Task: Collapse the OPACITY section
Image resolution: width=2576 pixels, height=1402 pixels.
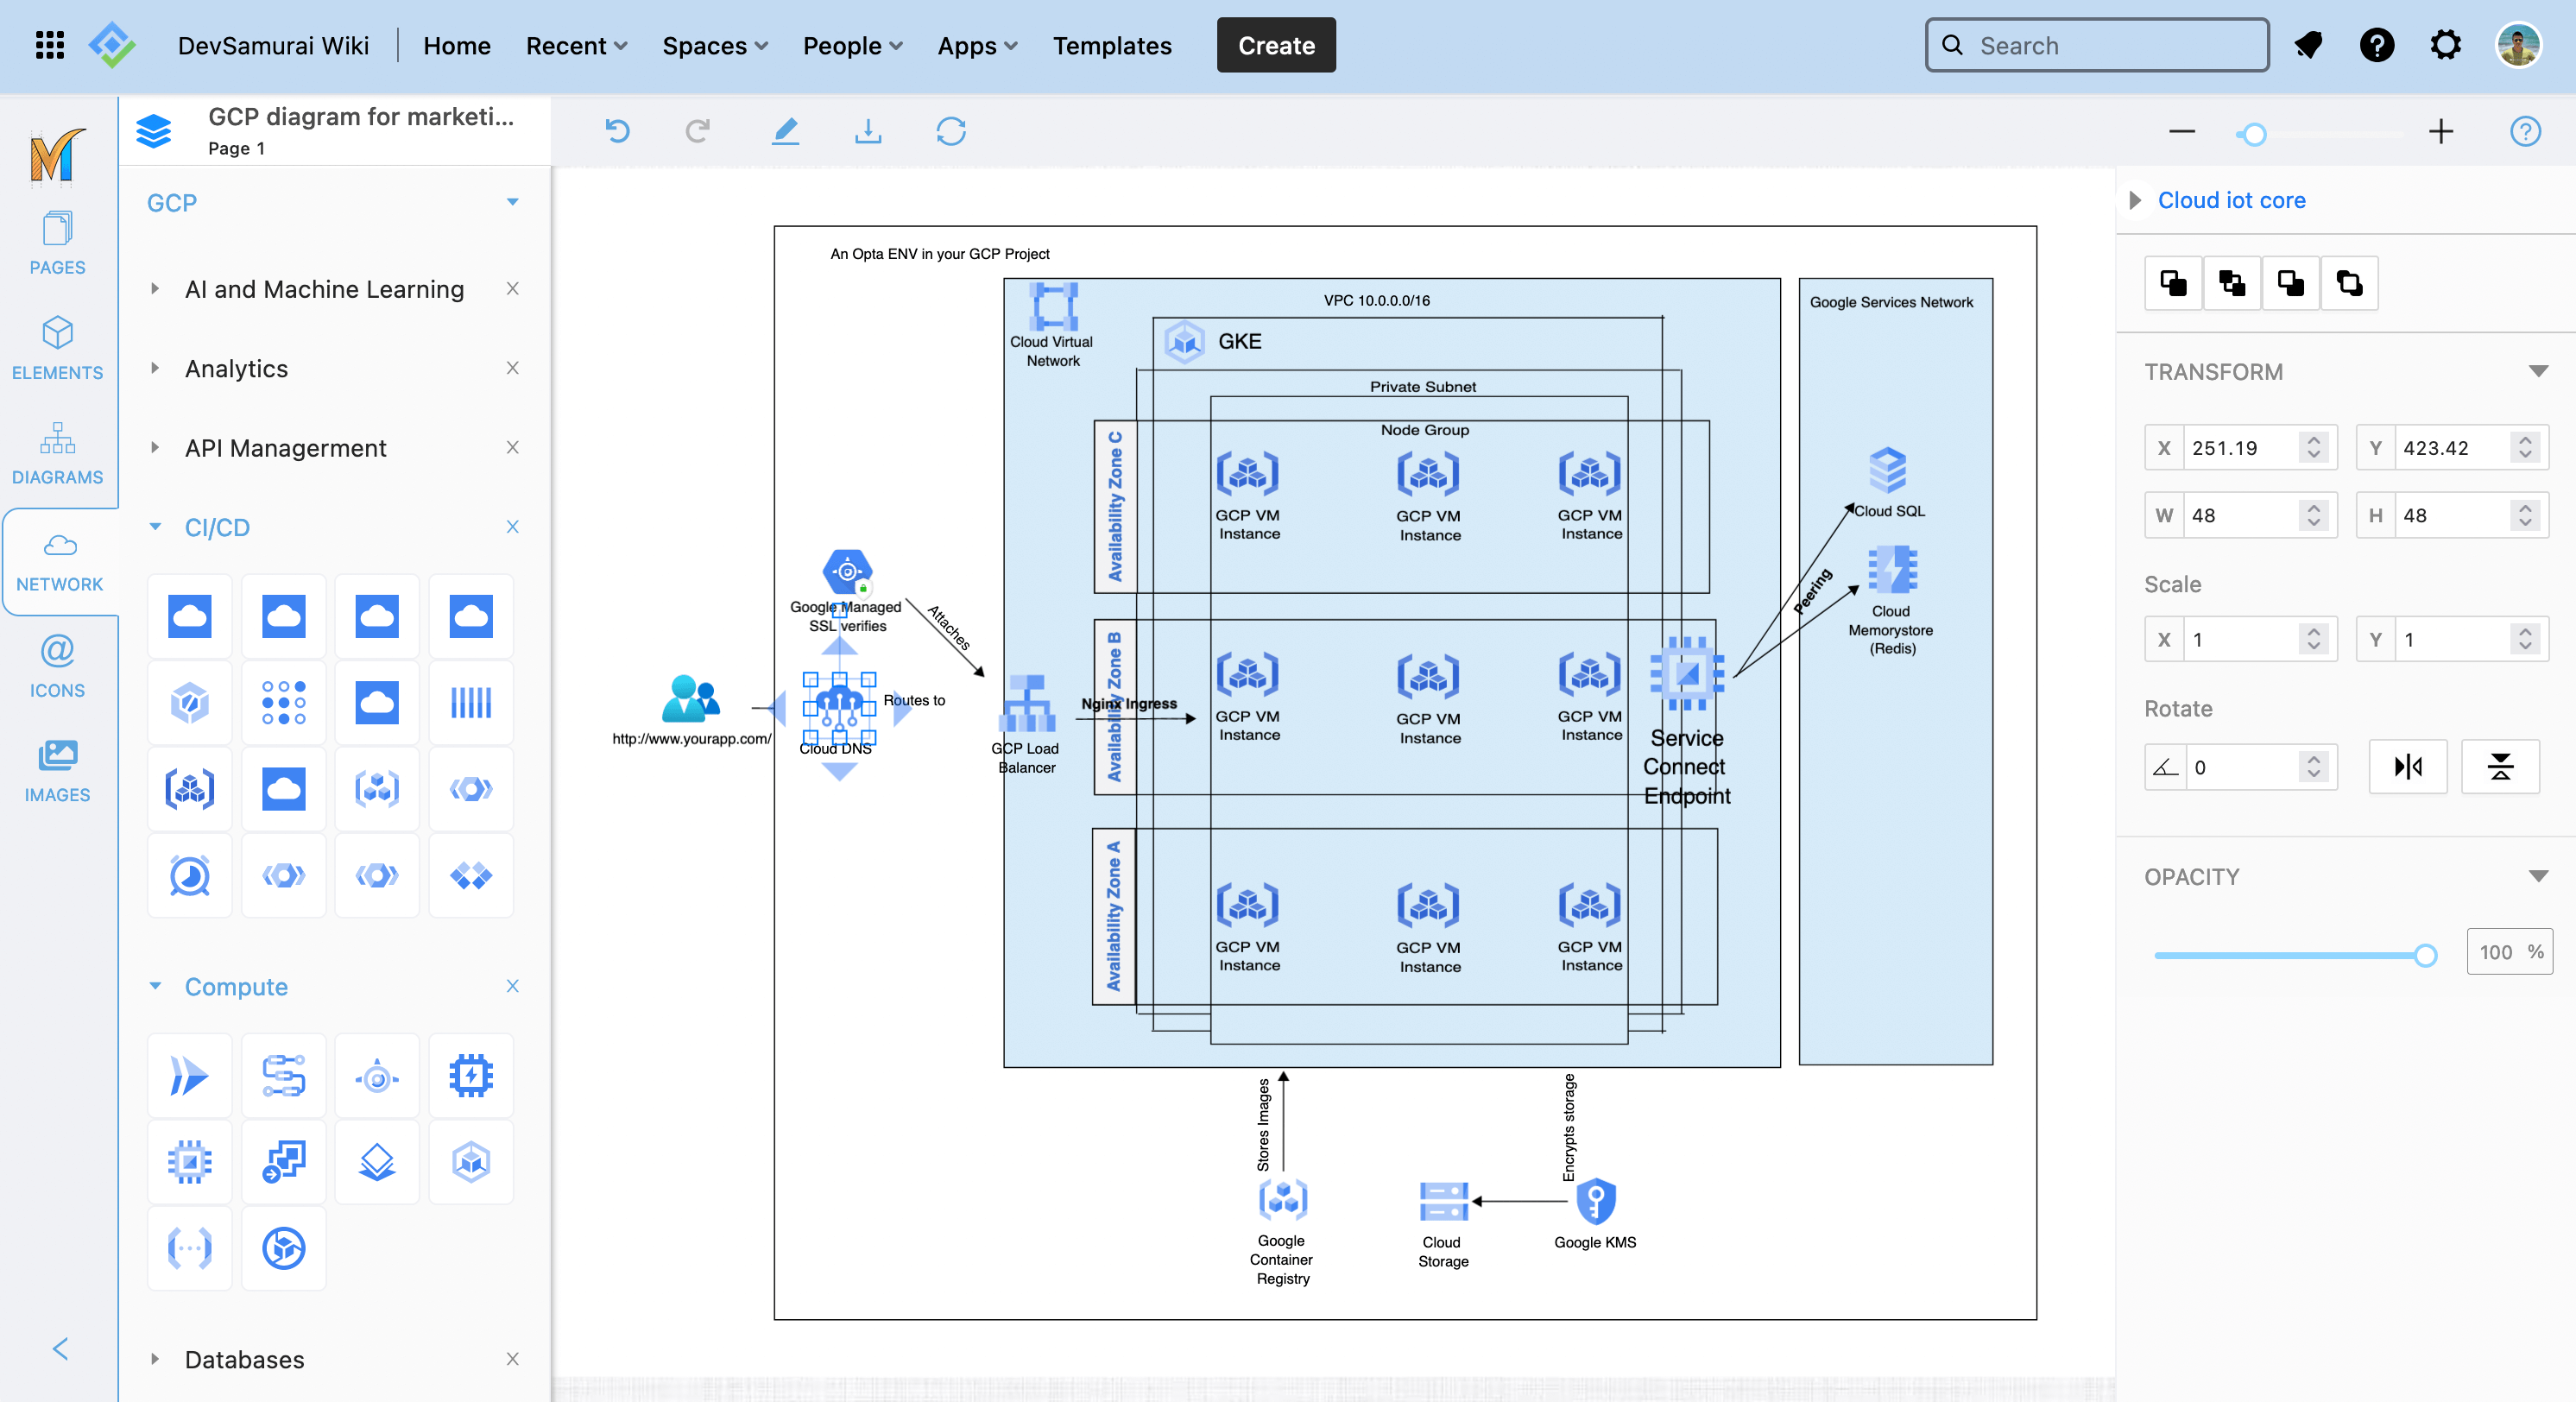Action: [x=2538, y=876]
